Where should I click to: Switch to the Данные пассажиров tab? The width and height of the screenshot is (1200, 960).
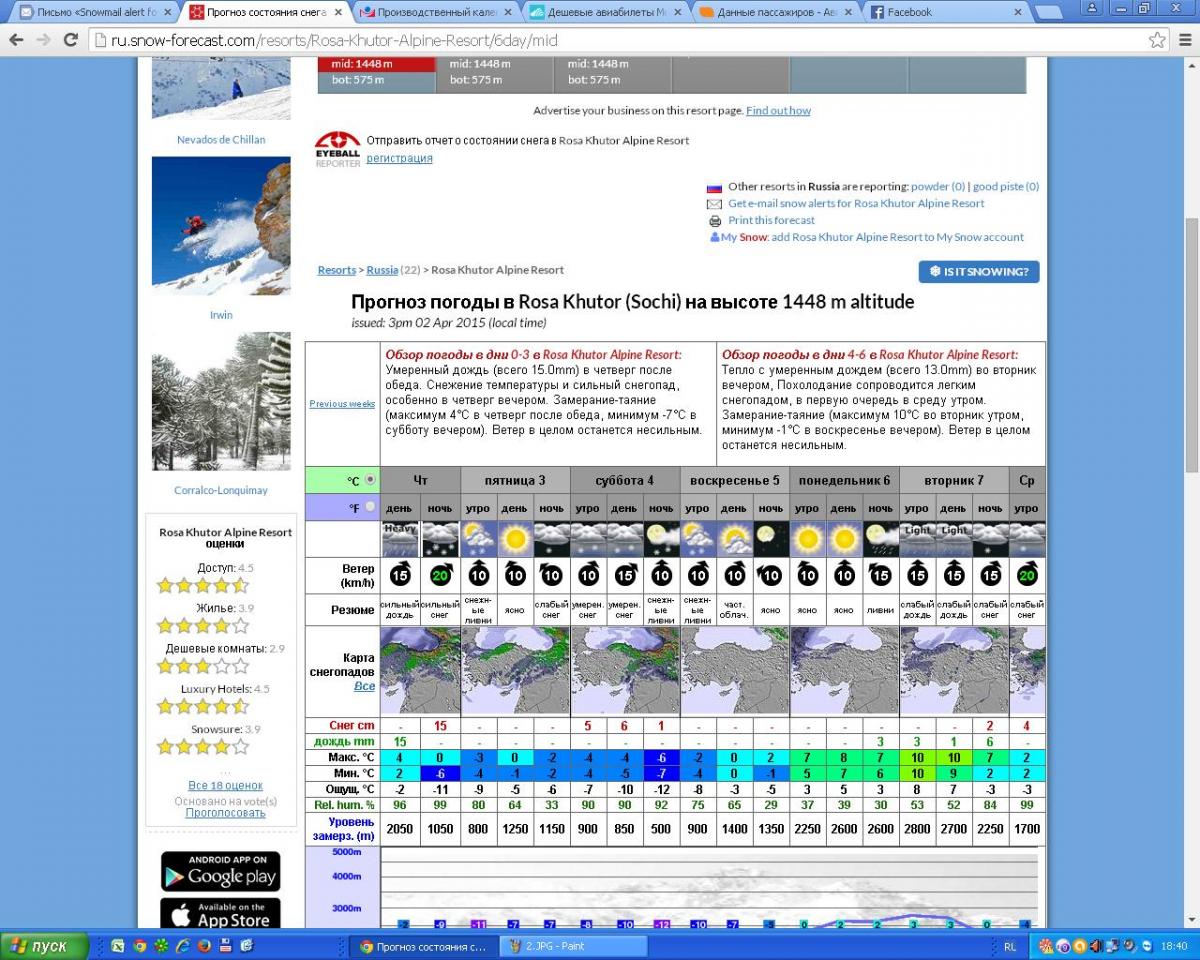pyautogui.click(x=774, y=12)
